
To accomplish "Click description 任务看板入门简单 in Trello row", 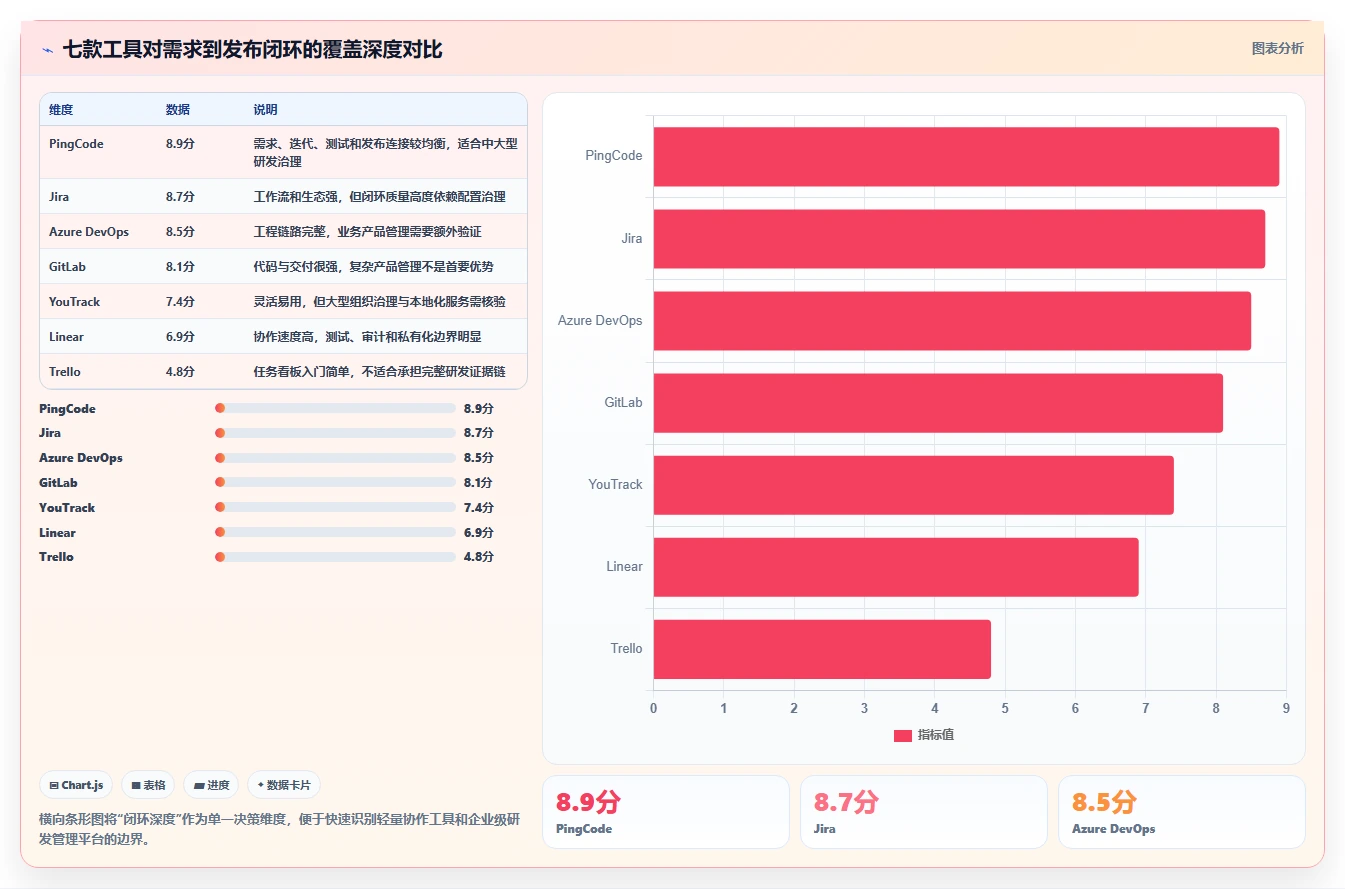I will [379, 372].
